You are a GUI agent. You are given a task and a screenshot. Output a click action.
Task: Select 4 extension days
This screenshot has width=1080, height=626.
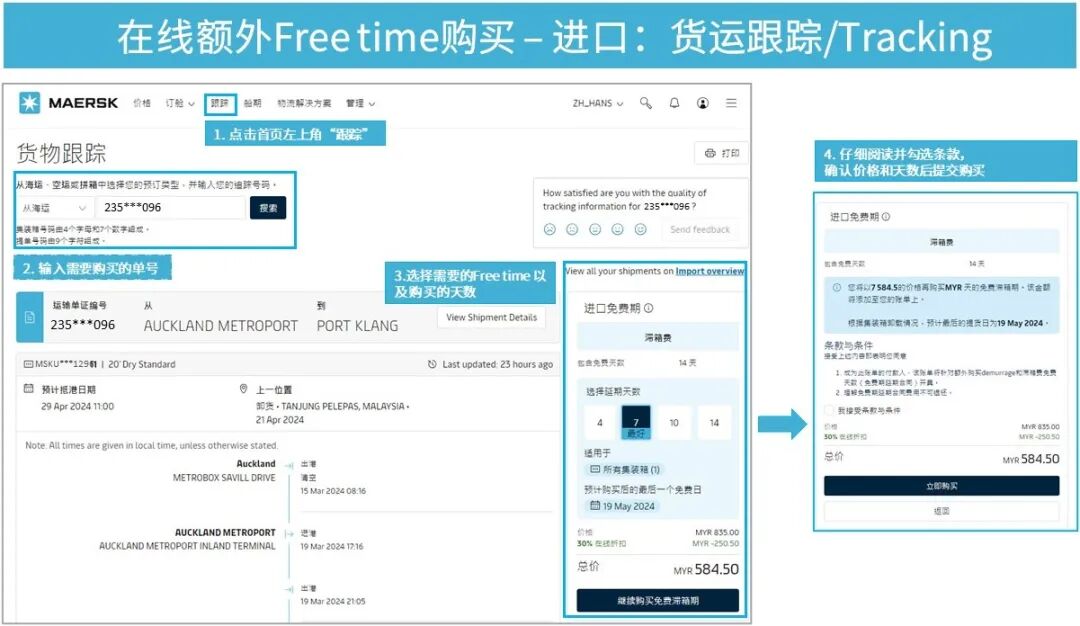click(x=600, y=422)
